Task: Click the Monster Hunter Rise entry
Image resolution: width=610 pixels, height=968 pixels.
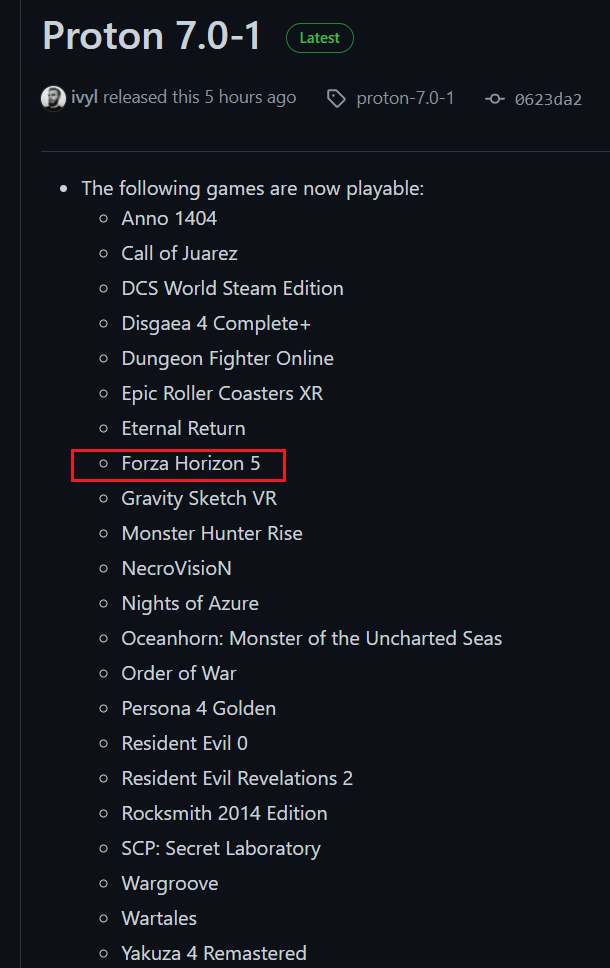Action: point(212,534)
